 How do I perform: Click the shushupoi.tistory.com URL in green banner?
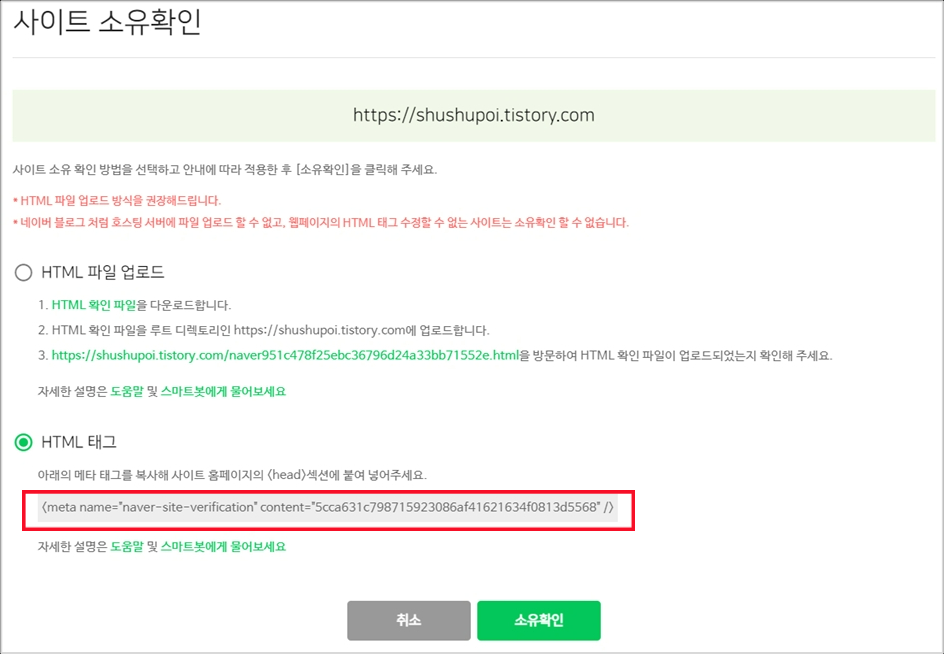474,115
